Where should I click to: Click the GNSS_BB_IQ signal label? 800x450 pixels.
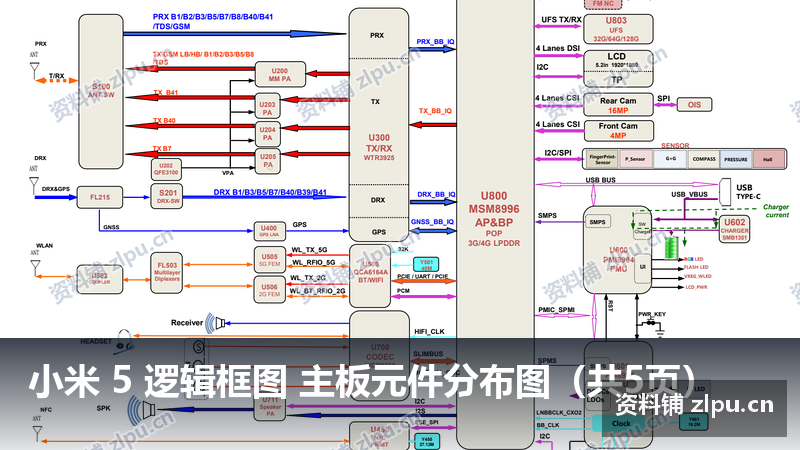tap(432, 221)
